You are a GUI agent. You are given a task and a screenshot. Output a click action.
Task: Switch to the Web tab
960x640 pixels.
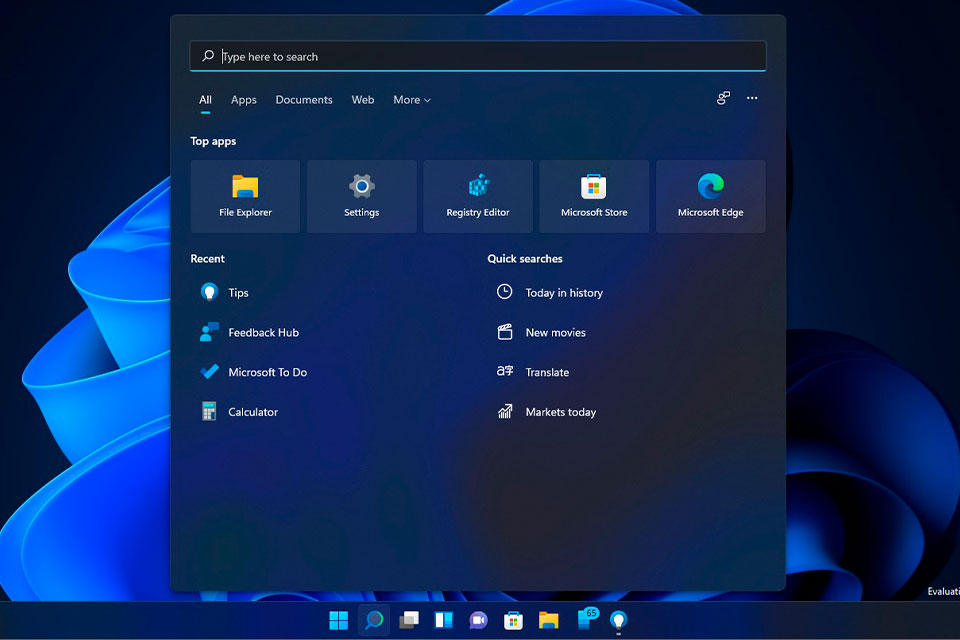click(x=362, y=100)
